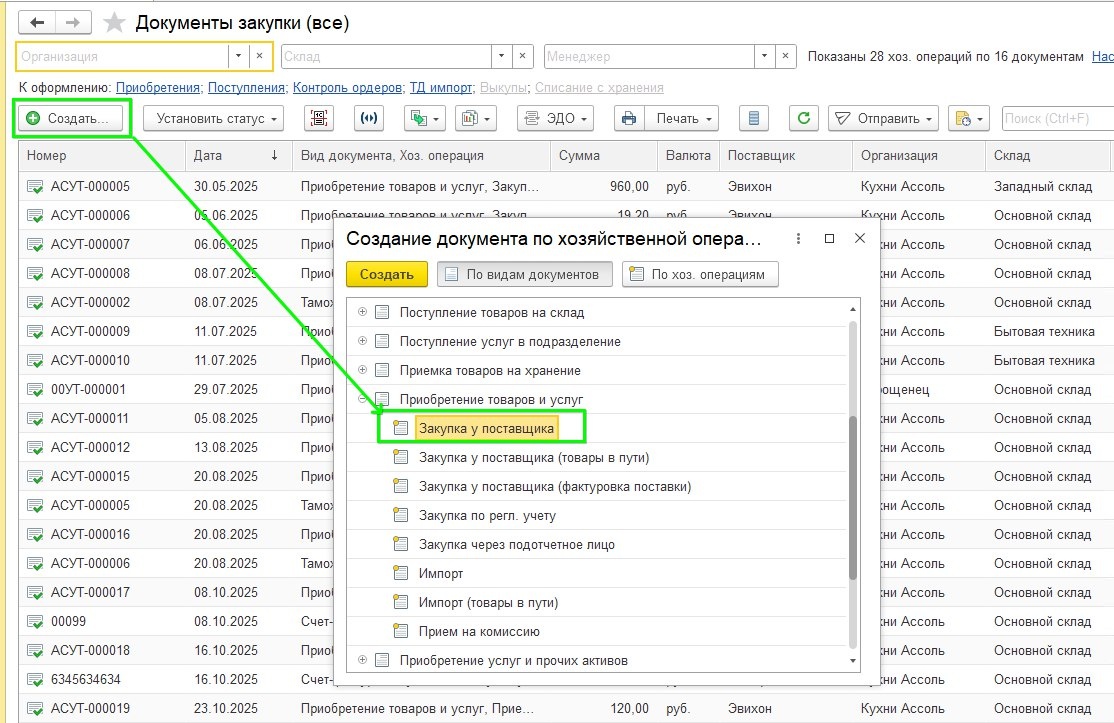Click icon beside Закупка по регл. учету
Screen dimensions: 1114x723
401,516
